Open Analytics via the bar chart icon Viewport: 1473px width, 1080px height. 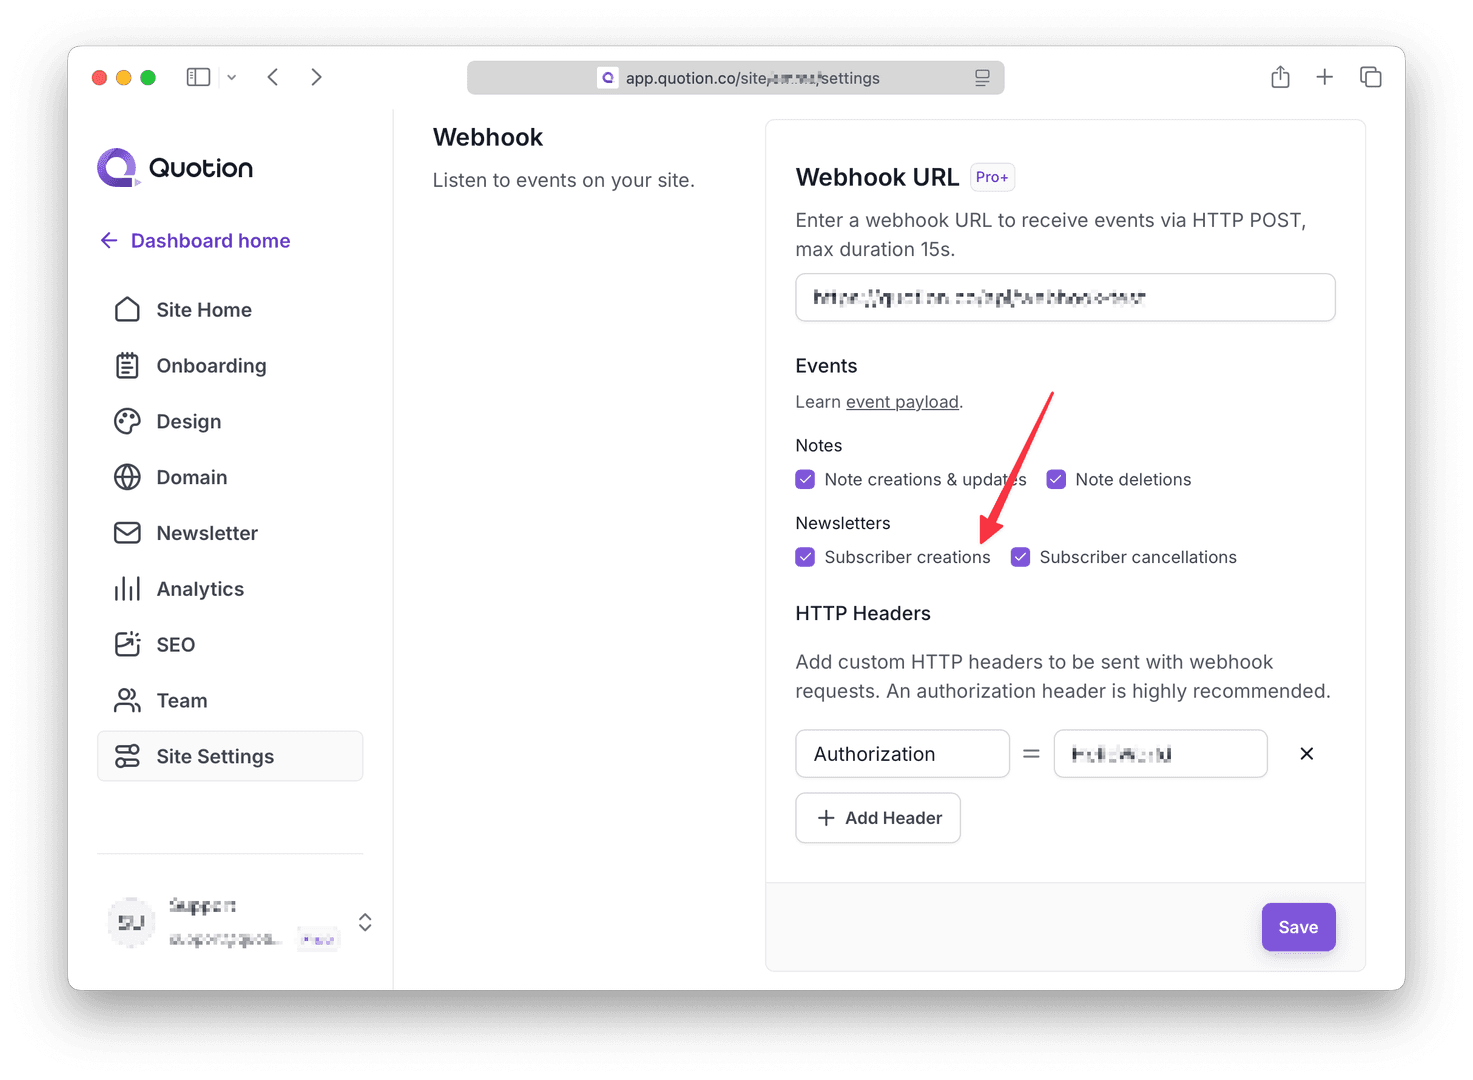127,589
